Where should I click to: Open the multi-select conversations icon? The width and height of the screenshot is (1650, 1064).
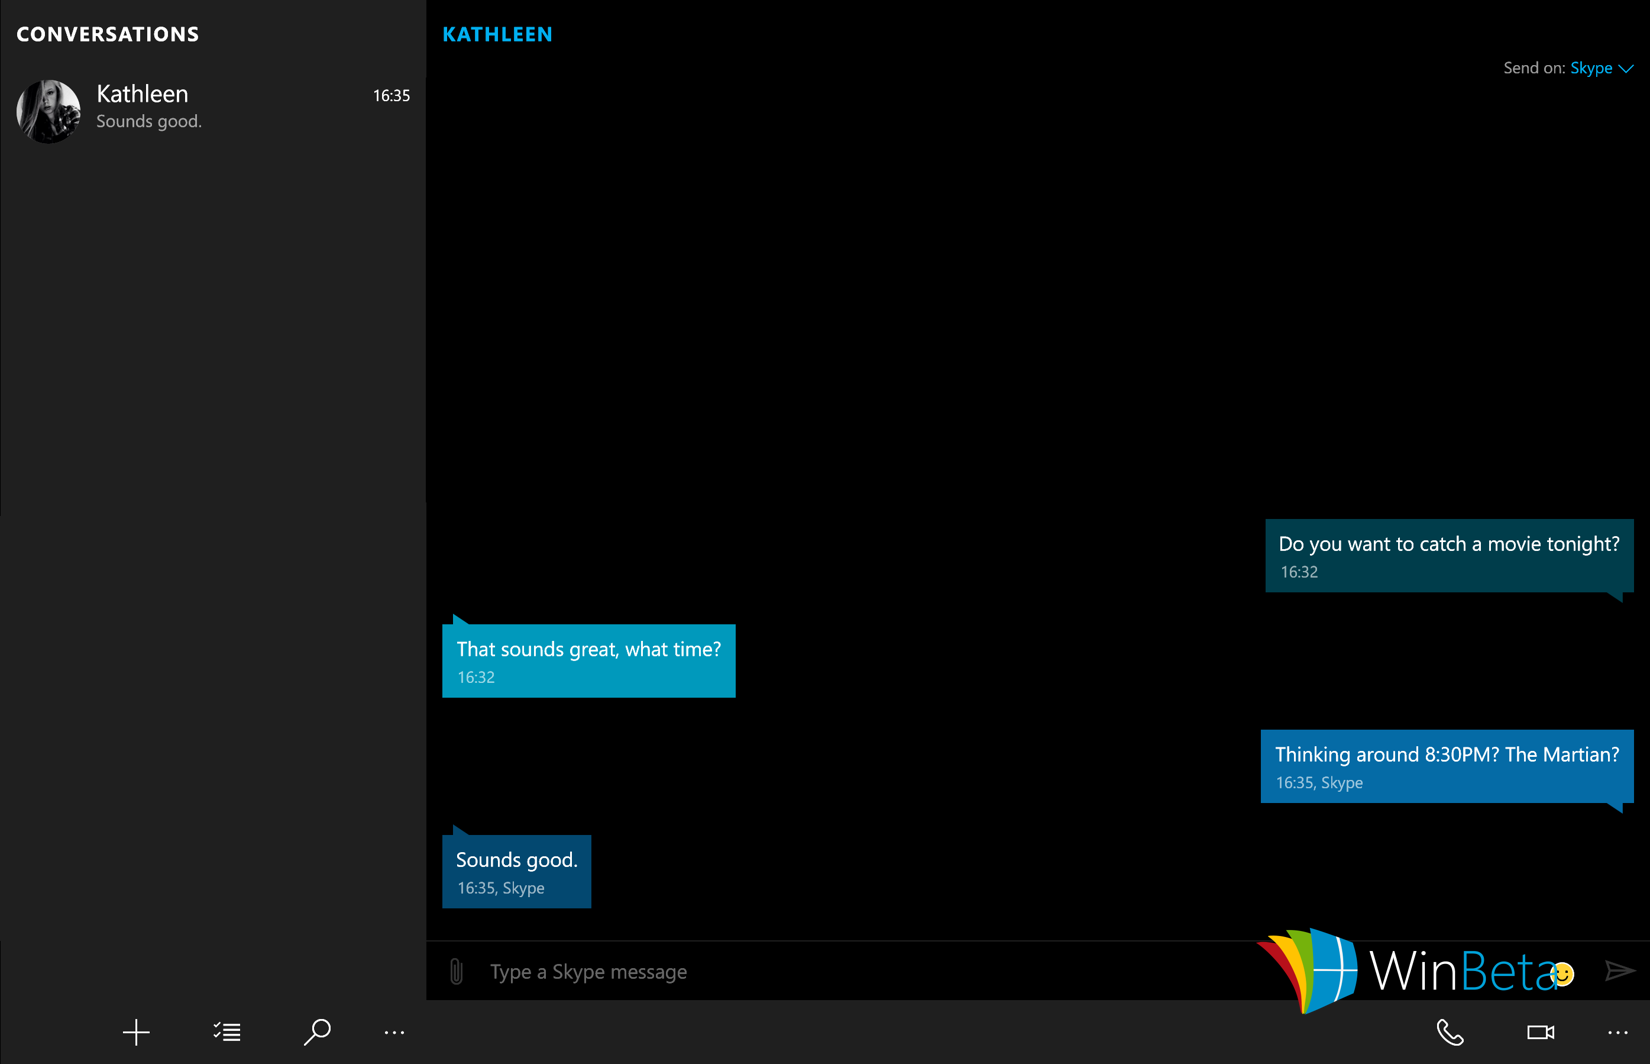click(x=226, y=1032)
